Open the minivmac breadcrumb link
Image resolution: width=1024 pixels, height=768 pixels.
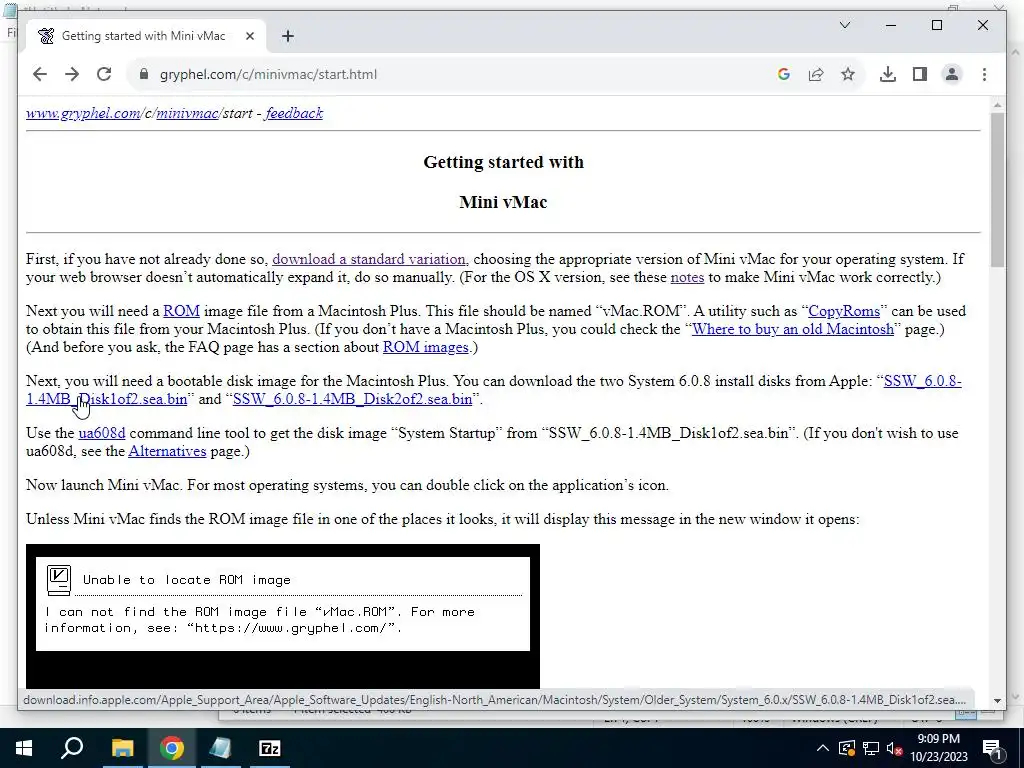(x=187, y=113)
